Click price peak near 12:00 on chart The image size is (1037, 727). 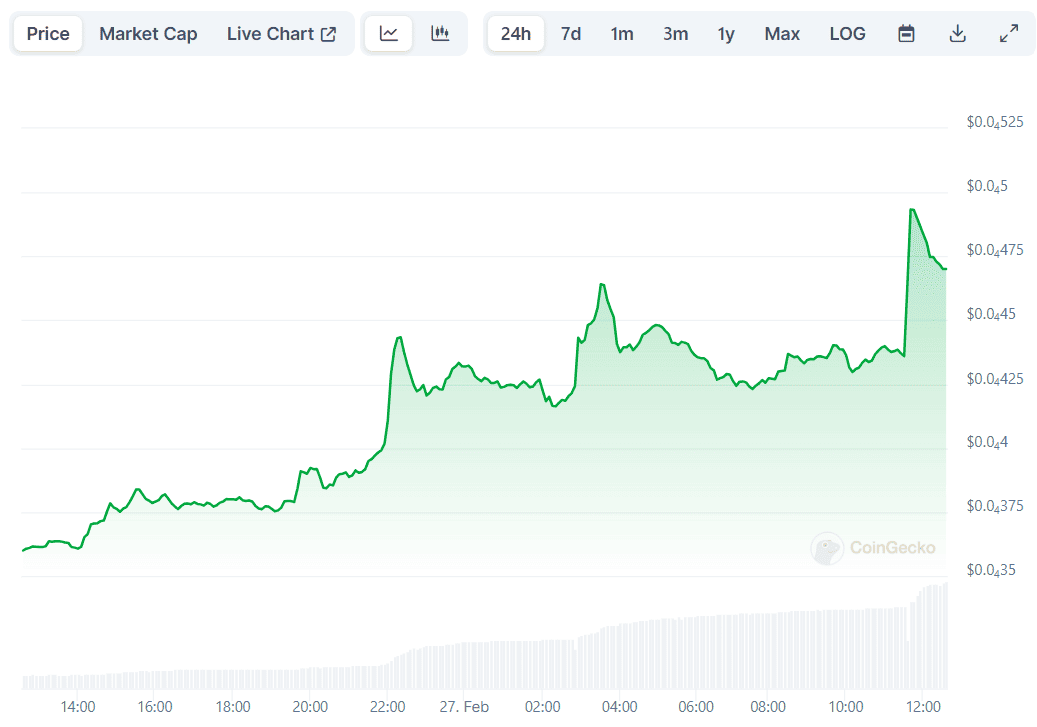(911, 210)
